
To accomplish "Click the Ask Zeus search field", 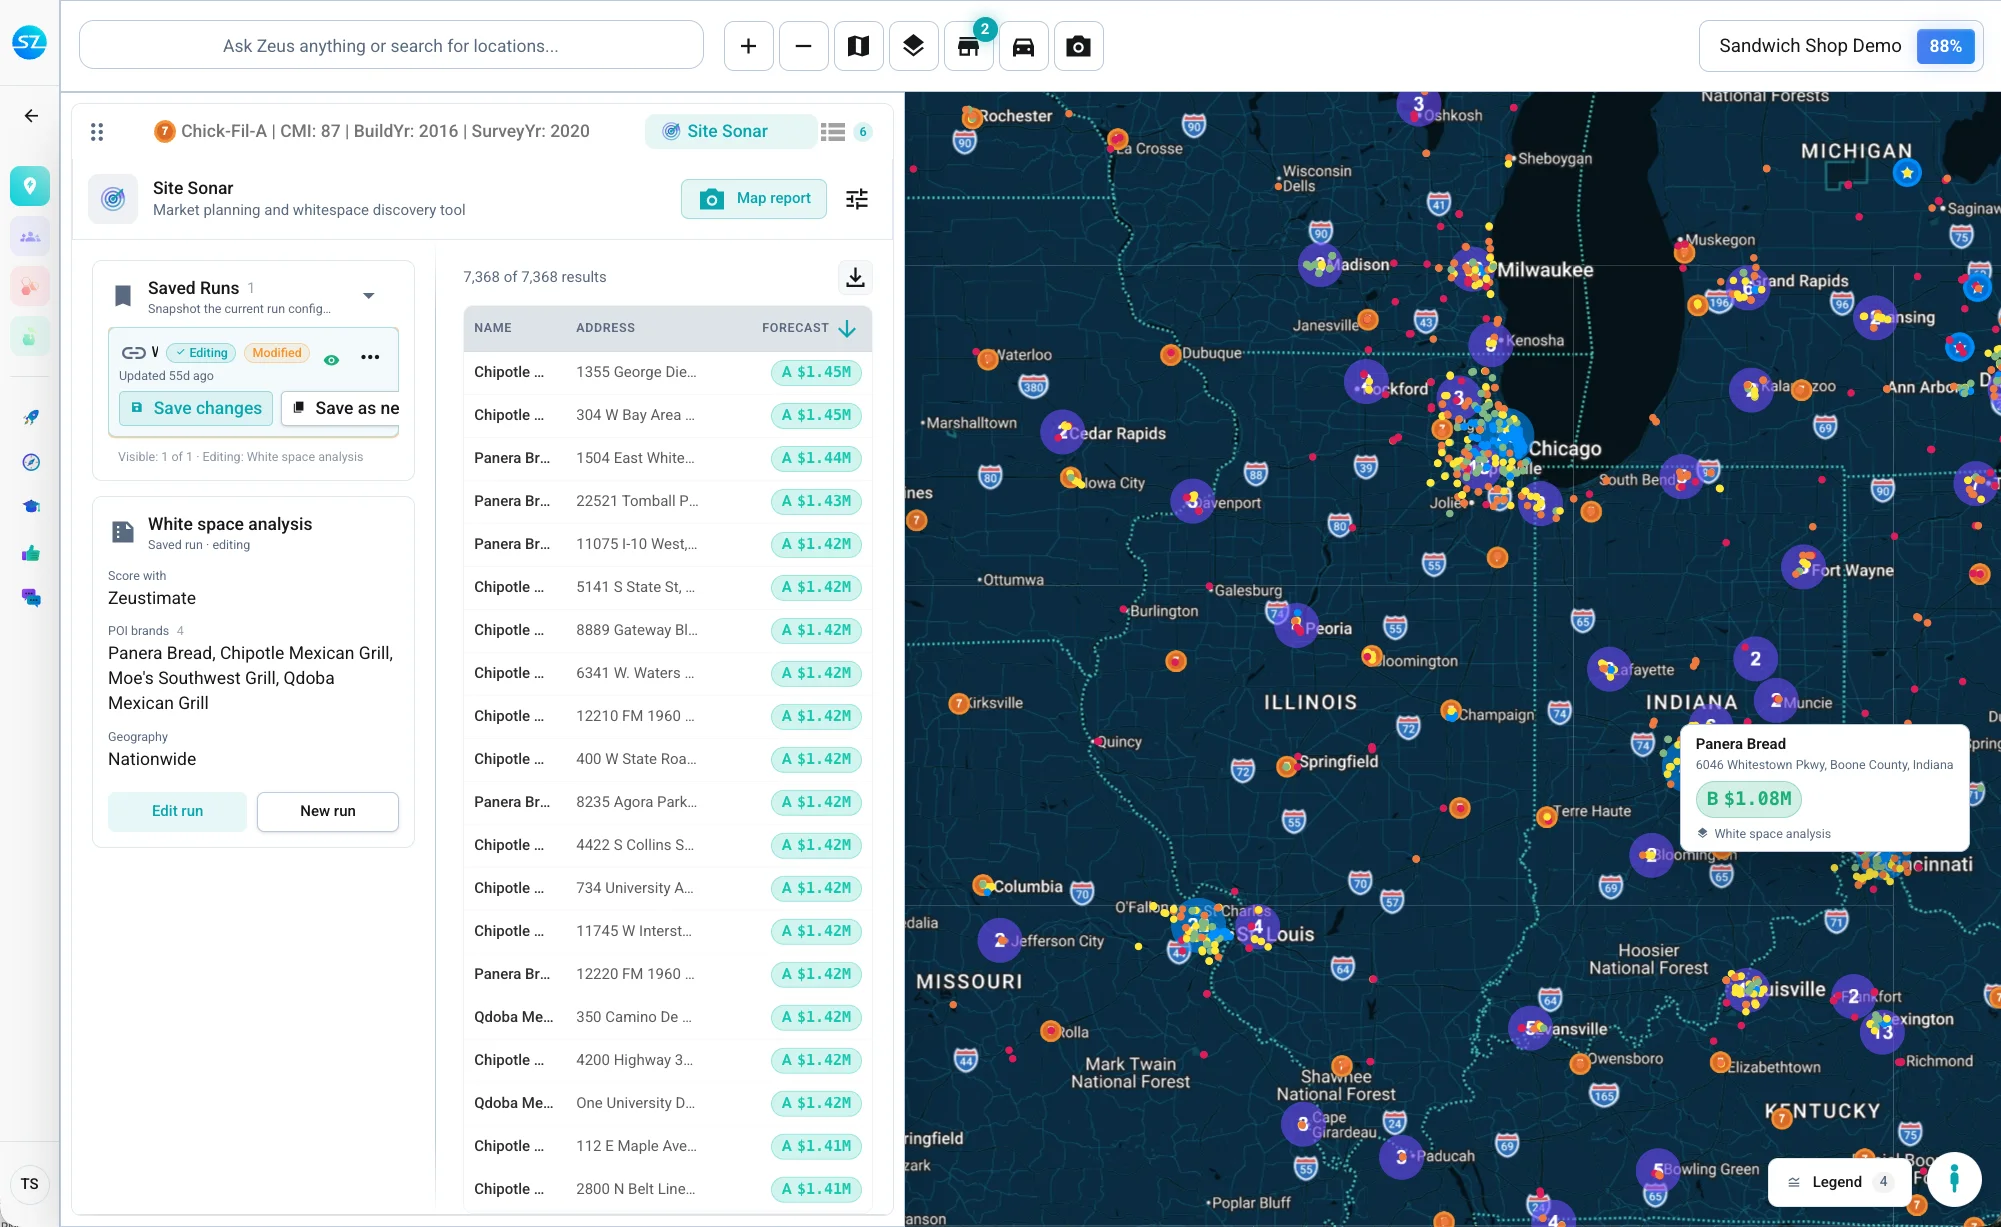I will [x=391, y=46].
